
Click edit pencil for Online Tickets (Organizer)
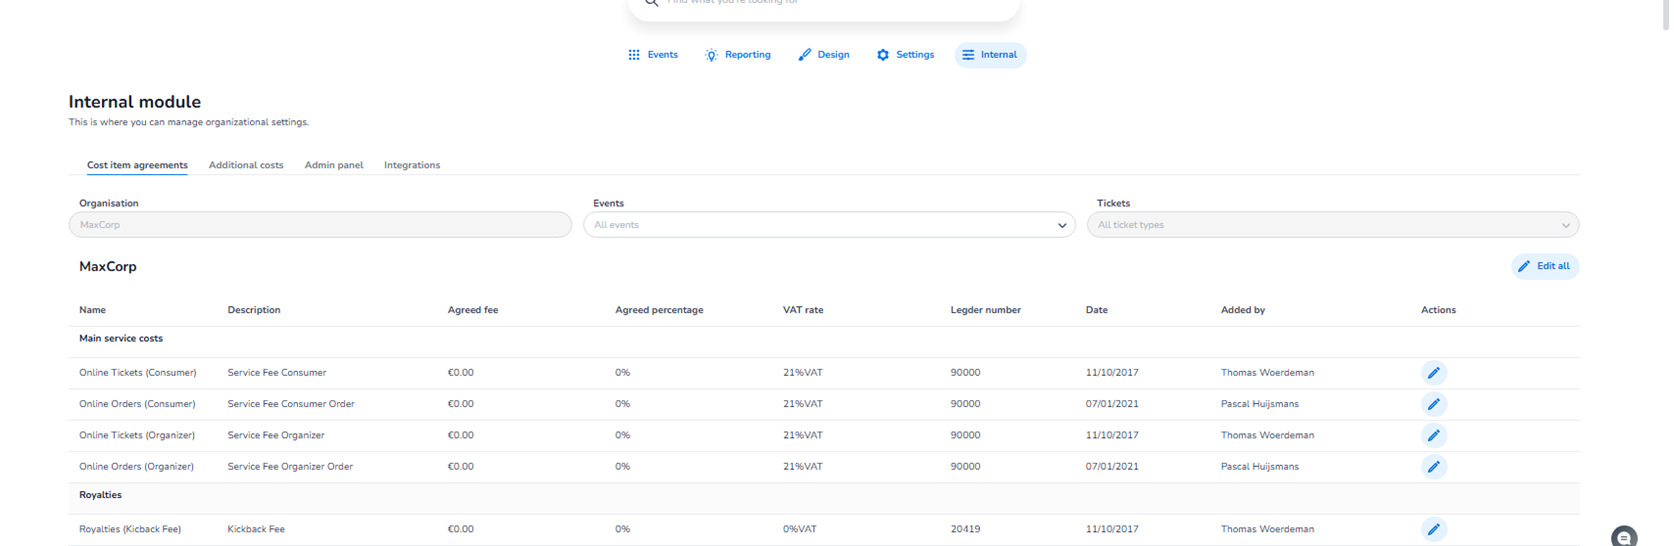1433,435
